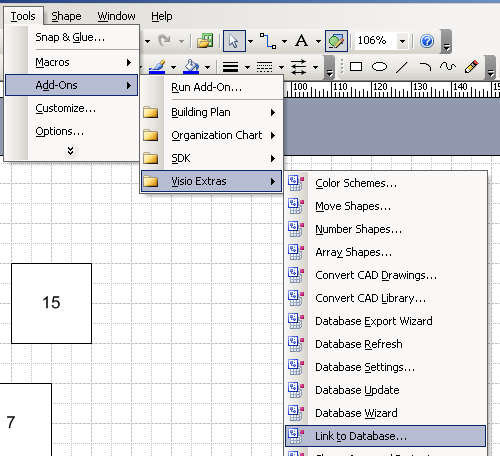Expand the Line ends dropdown arrow
The image size is (500, 456).
pos(315,67)
